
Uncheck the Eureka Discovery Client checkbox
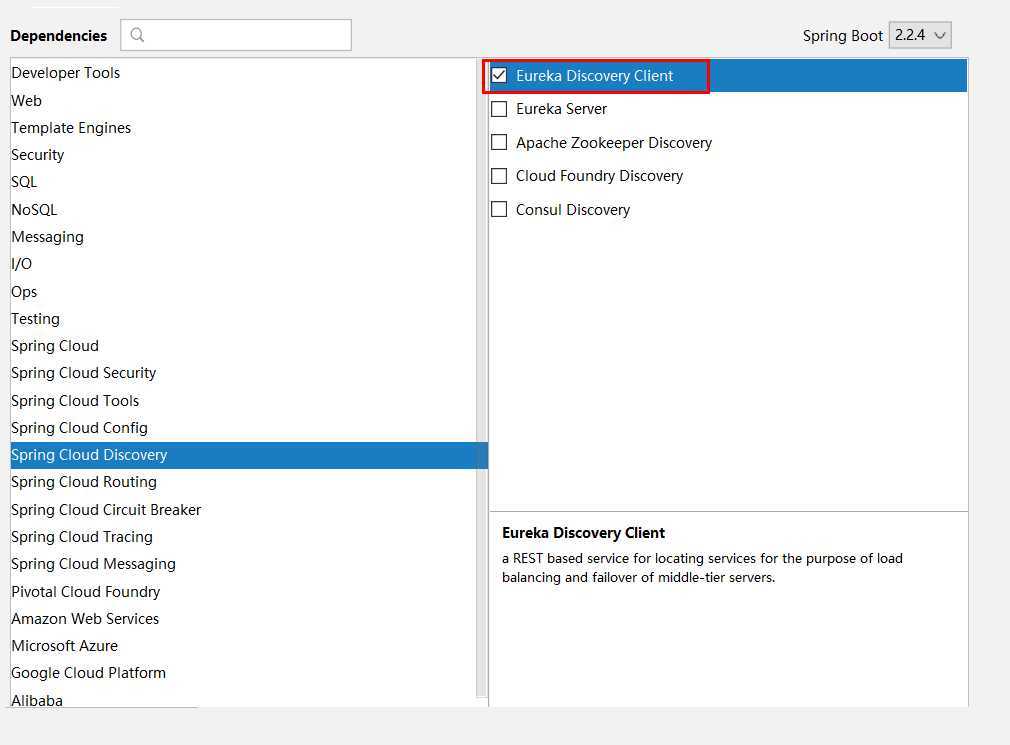[x=499, y=75]
